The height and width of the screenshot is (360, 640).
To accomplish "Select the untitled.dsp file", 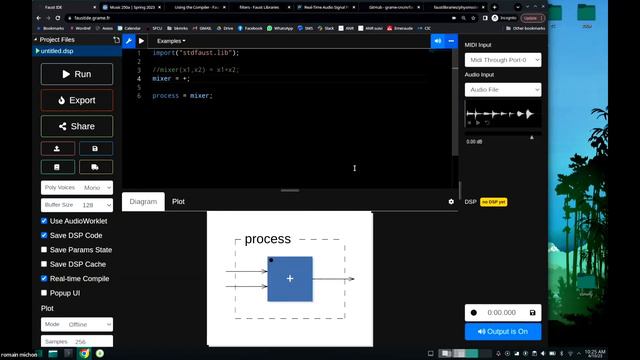I will point(77,51).
